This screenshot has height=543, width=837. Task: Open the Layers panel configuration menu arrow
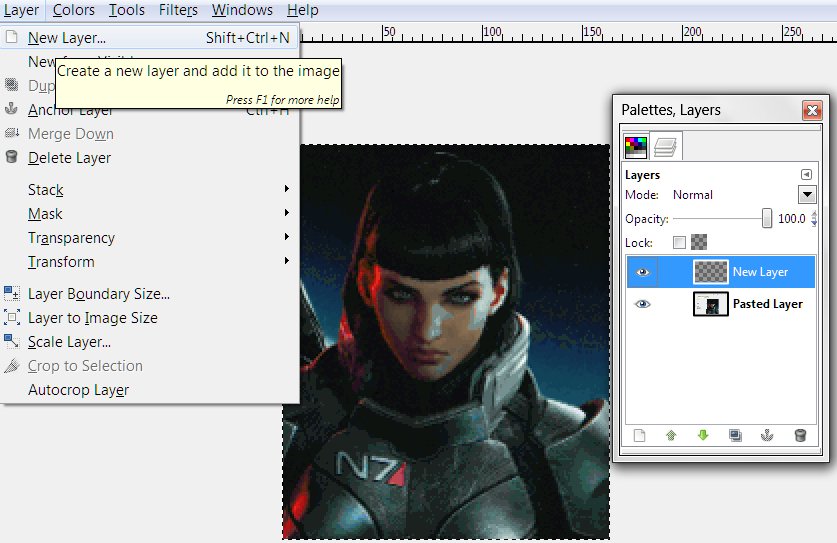tap(806, 174)
